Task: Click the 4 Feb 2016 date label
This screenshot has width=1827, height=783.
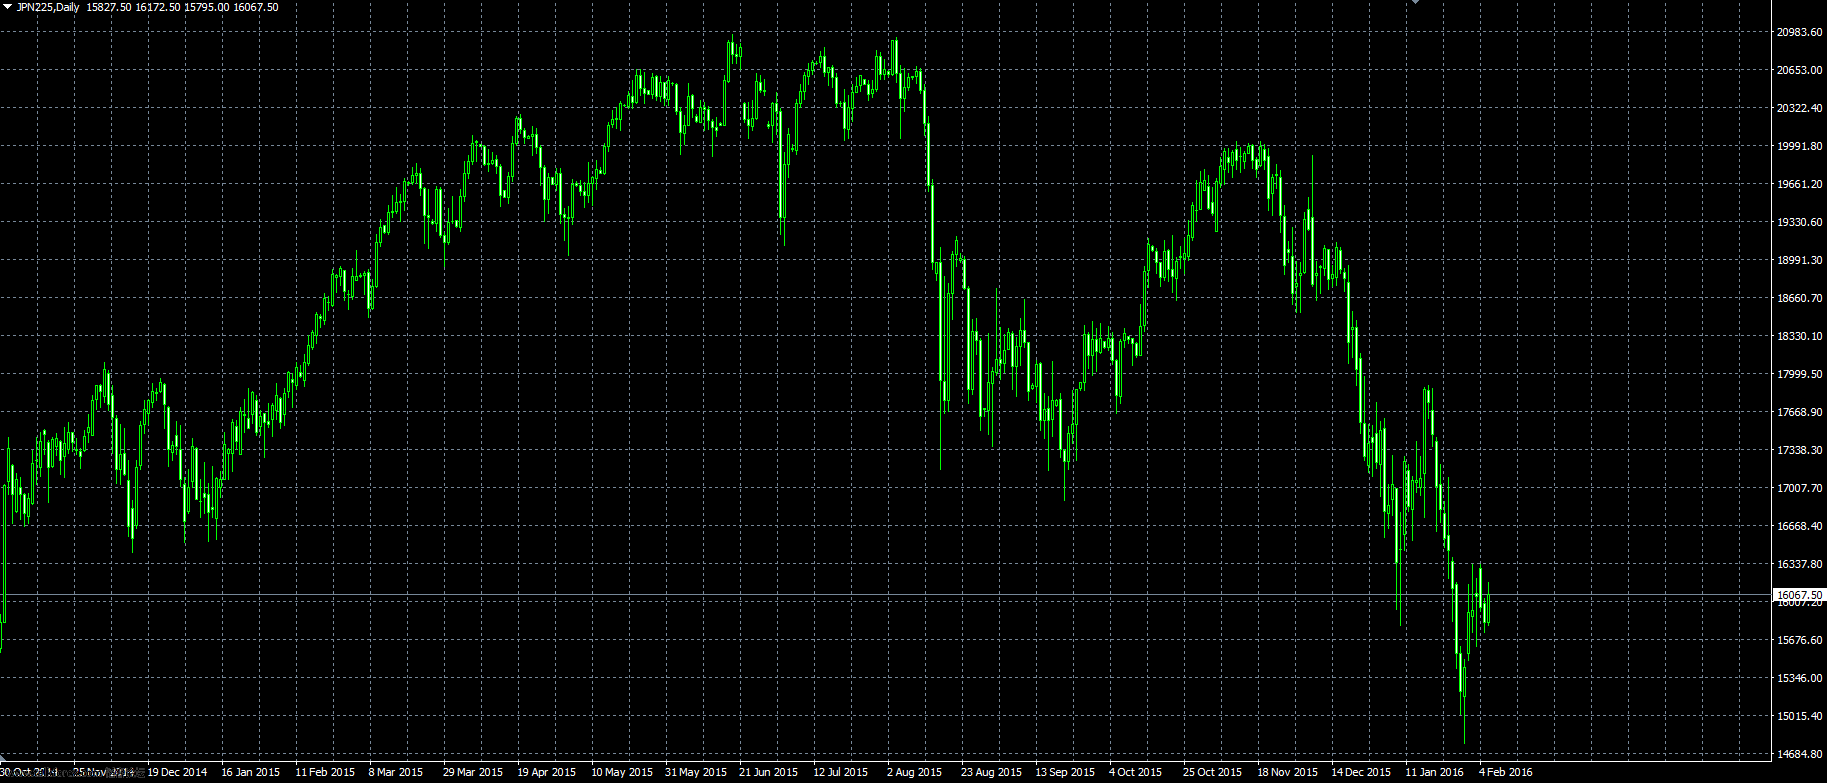Action: click(1505, 772)
